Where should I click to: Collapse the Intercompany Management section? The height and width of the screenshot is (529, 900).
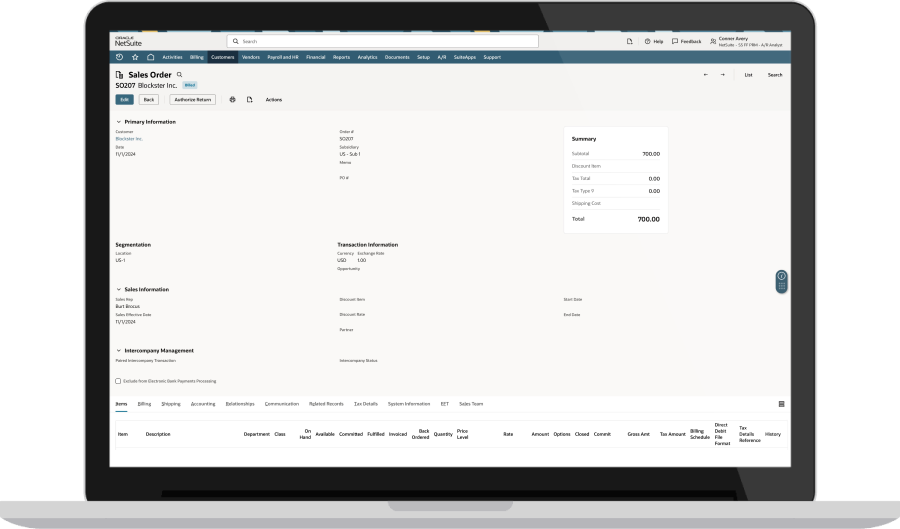point(119,351)
